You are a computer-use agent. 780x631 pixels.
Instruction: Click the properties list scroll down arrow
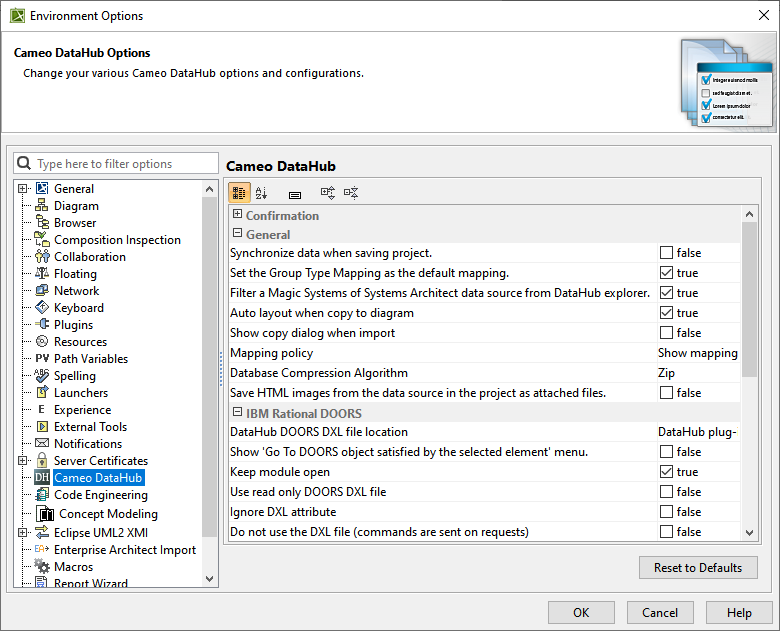click(x=749, y=532)
